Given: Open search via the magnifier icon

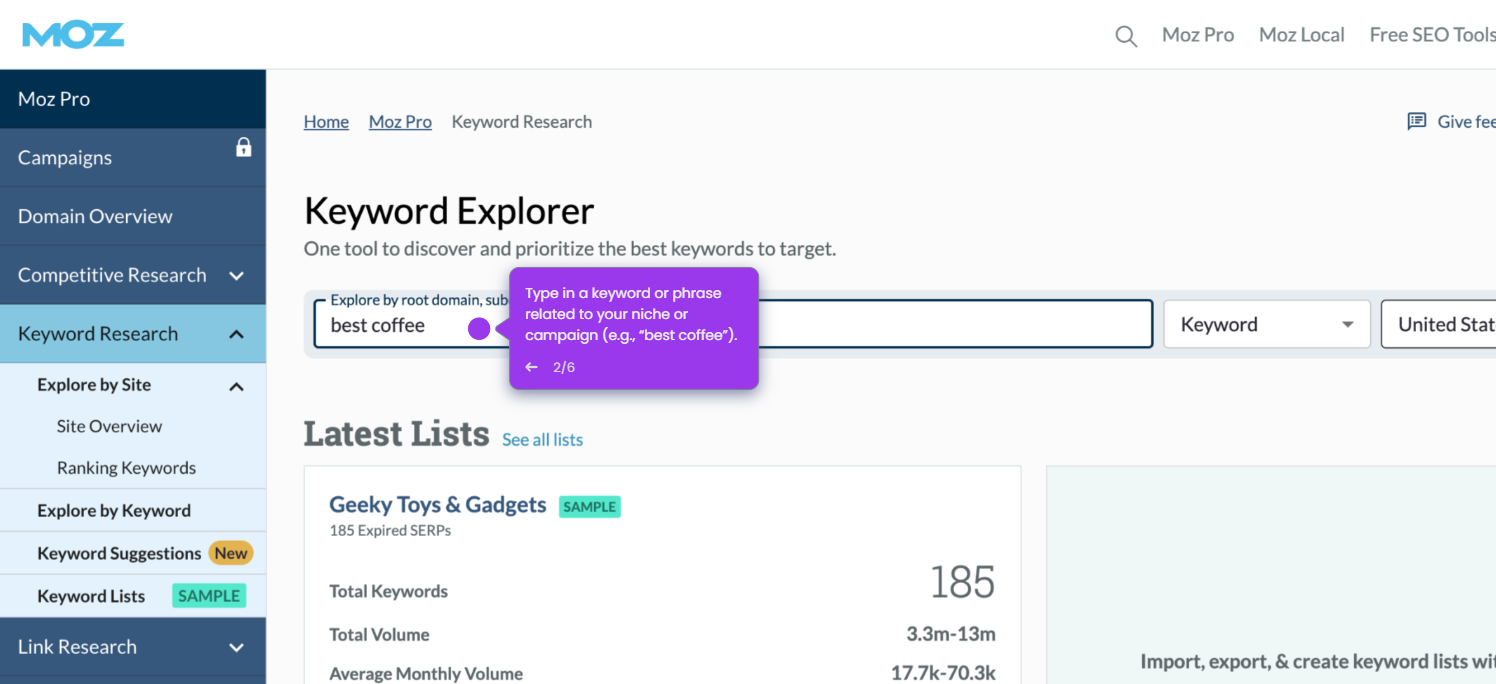Looking at the screenshot, I should pos(1125,35).
